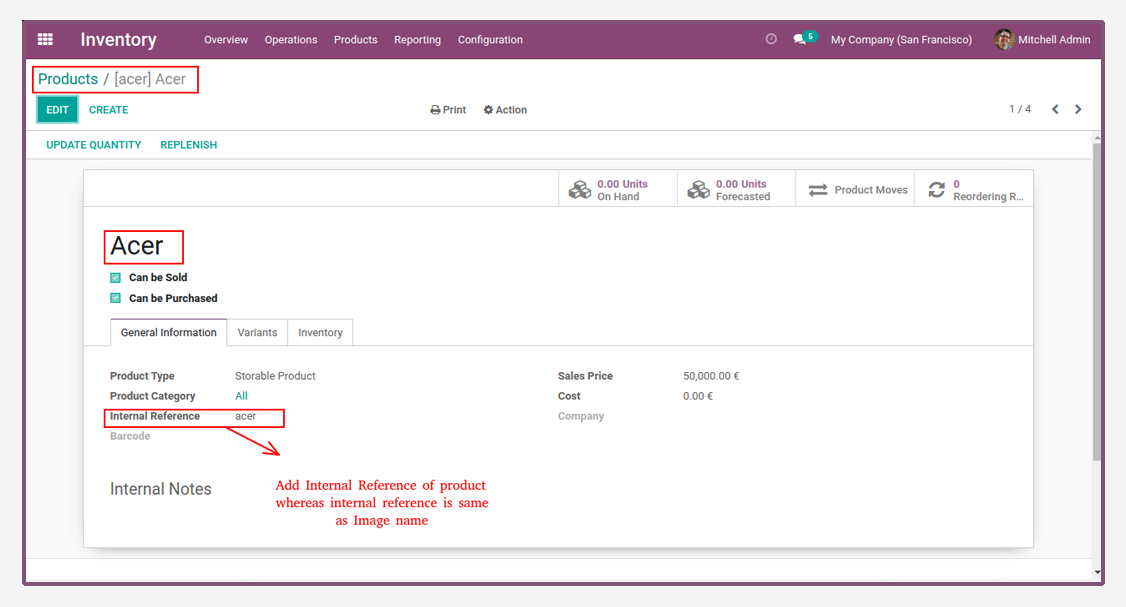The width and height of the screenshot is (1126, 607).
Task: Open the 0.00 Units On Hand stat
Action: click(618, 190)
